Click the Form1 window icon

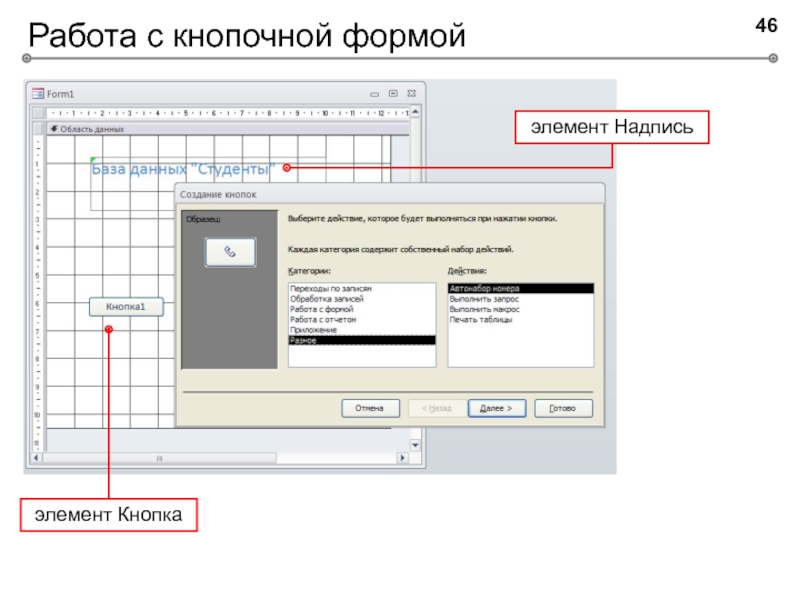click(38, 92)
